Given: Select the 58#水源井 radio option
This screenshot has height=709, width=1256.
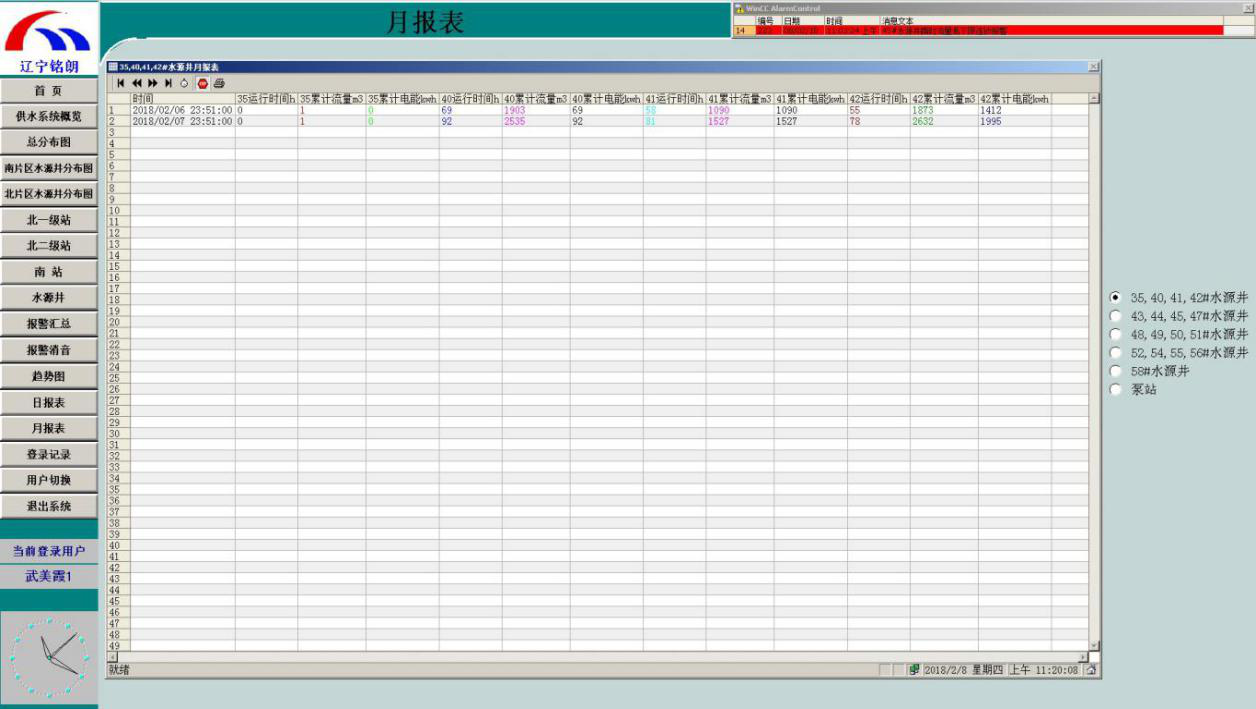Looking at the screenshot, I should pos(1116,371).
